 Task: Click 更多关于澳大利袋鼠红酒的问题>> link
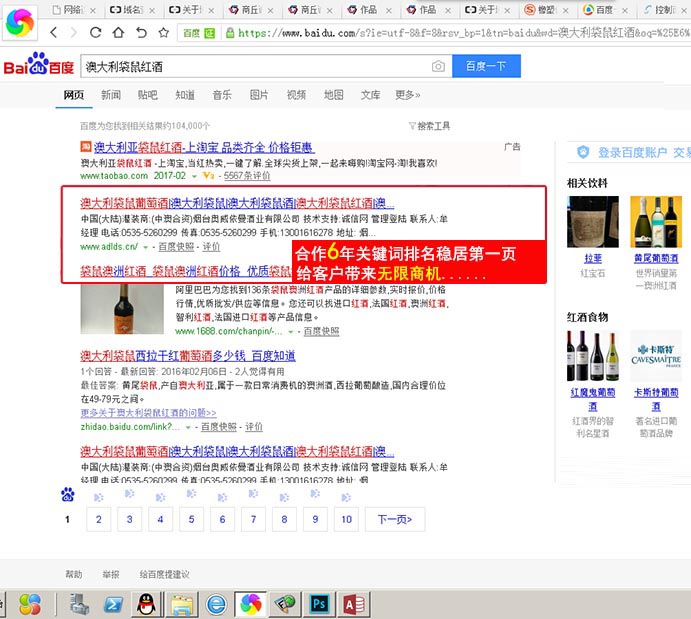click(x=148, y=413)
